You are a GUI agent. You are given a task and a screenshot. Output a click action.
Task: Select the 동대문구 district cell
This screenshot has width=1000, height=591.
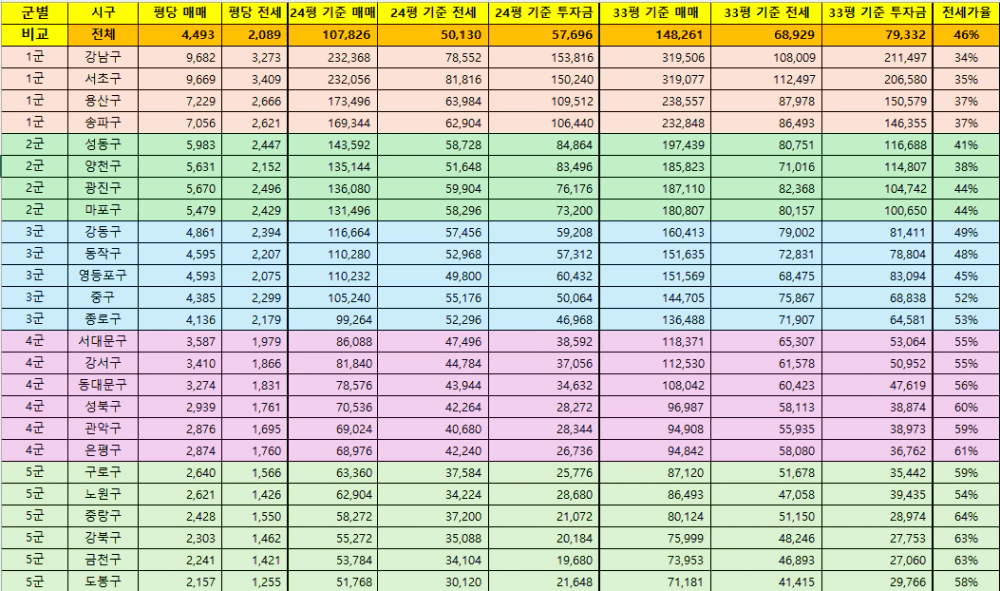click(x=103, y=385)
